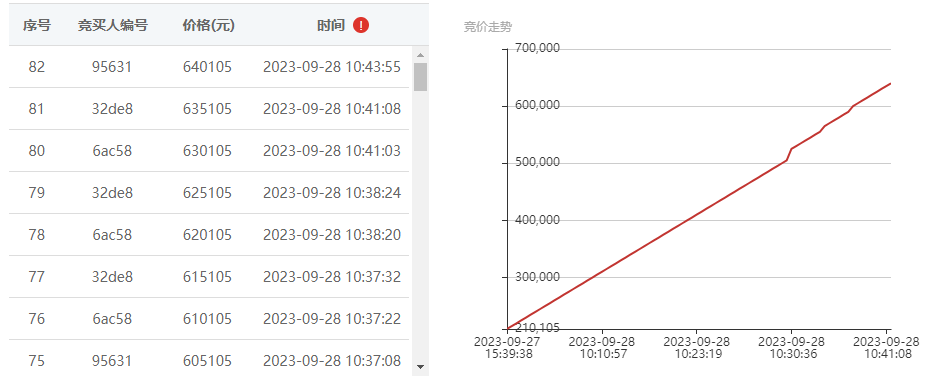This screenshot has height=381, width=926.
Task: Click the 时间 column header
Action: point(331,25)
